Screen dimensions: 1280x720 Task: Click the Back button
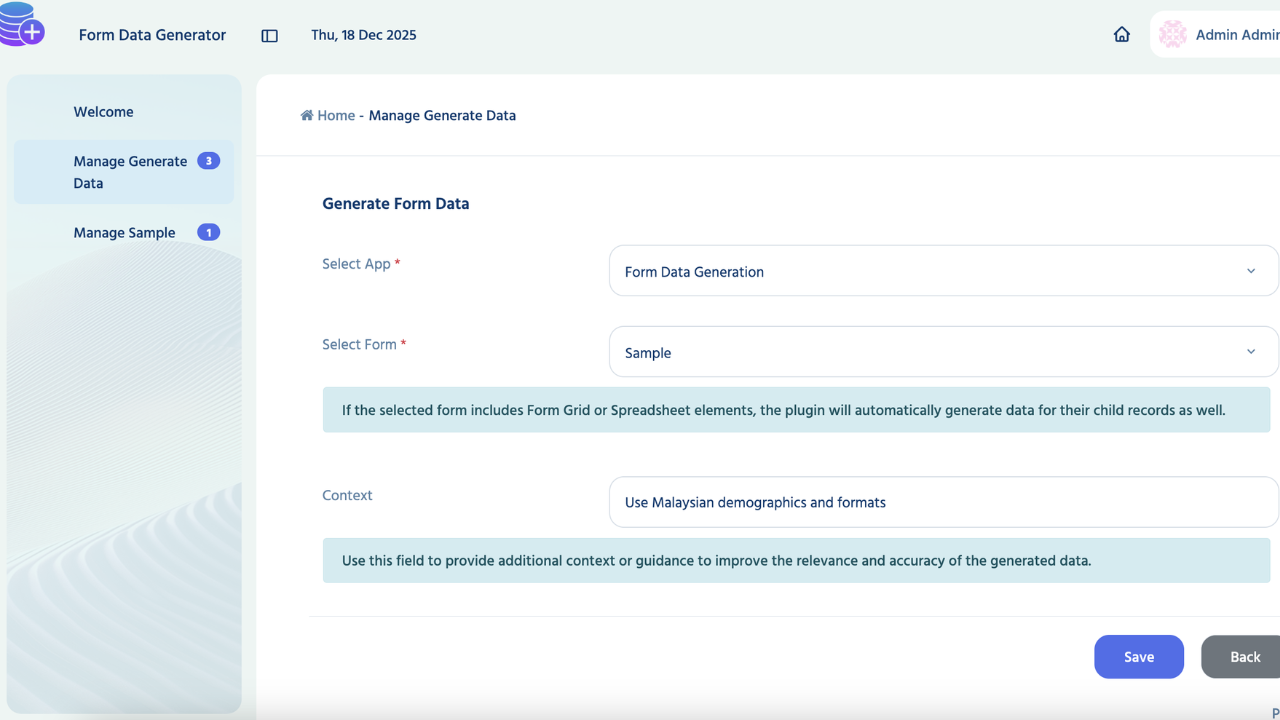point(1243,657)
